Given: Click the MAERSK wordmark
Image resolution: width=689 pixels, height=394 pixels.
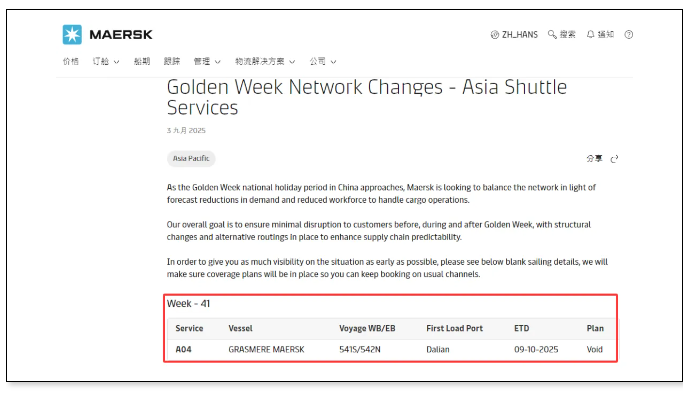Looking at the screenshot, I should (121, 34).
